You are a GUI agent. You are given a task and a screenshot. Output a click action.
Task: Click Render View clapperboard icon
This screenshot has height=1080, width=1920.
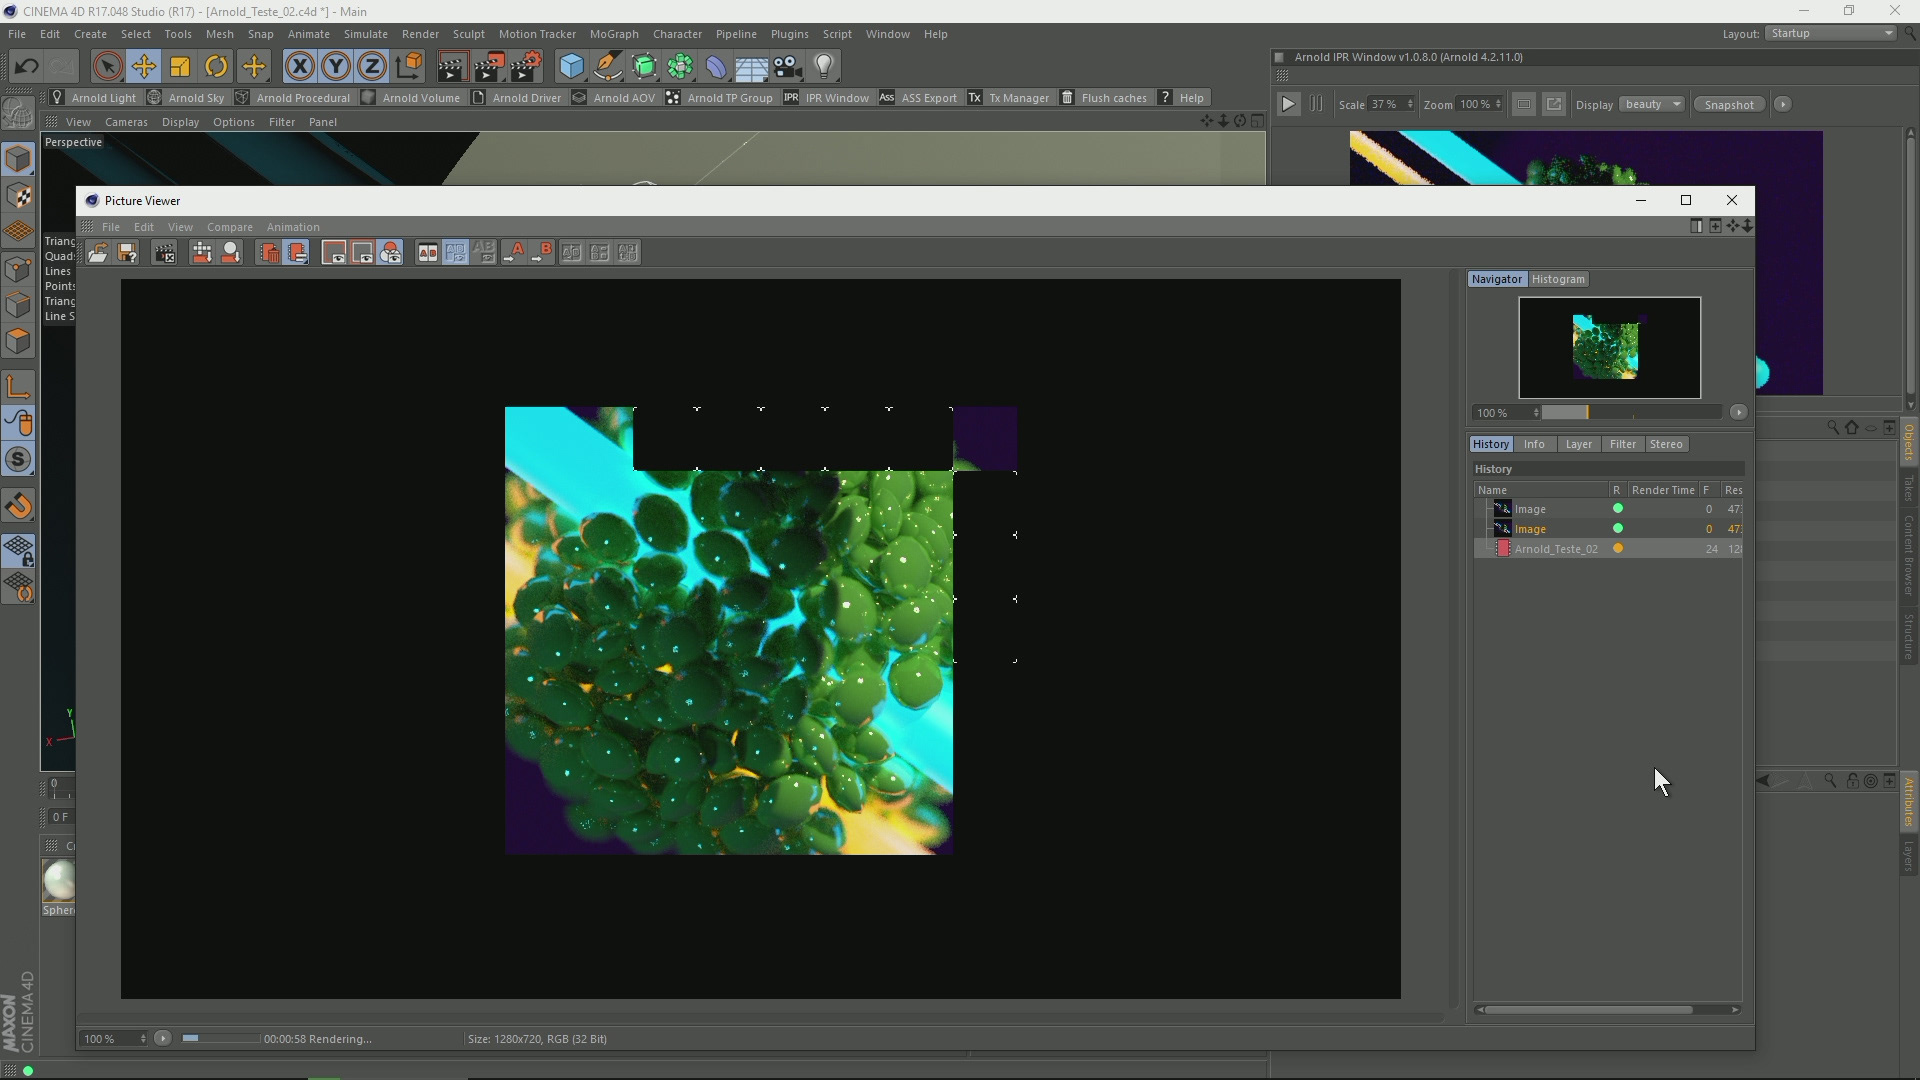point(452,67)
